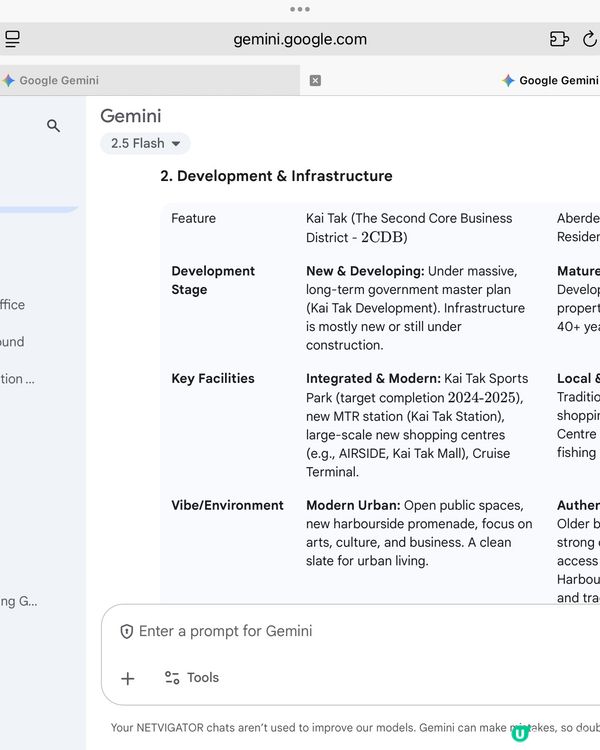The width and height of the screenshot is (600, 750).
Task: Click the green U badge icon at bottom
Action: click(520, 733)
